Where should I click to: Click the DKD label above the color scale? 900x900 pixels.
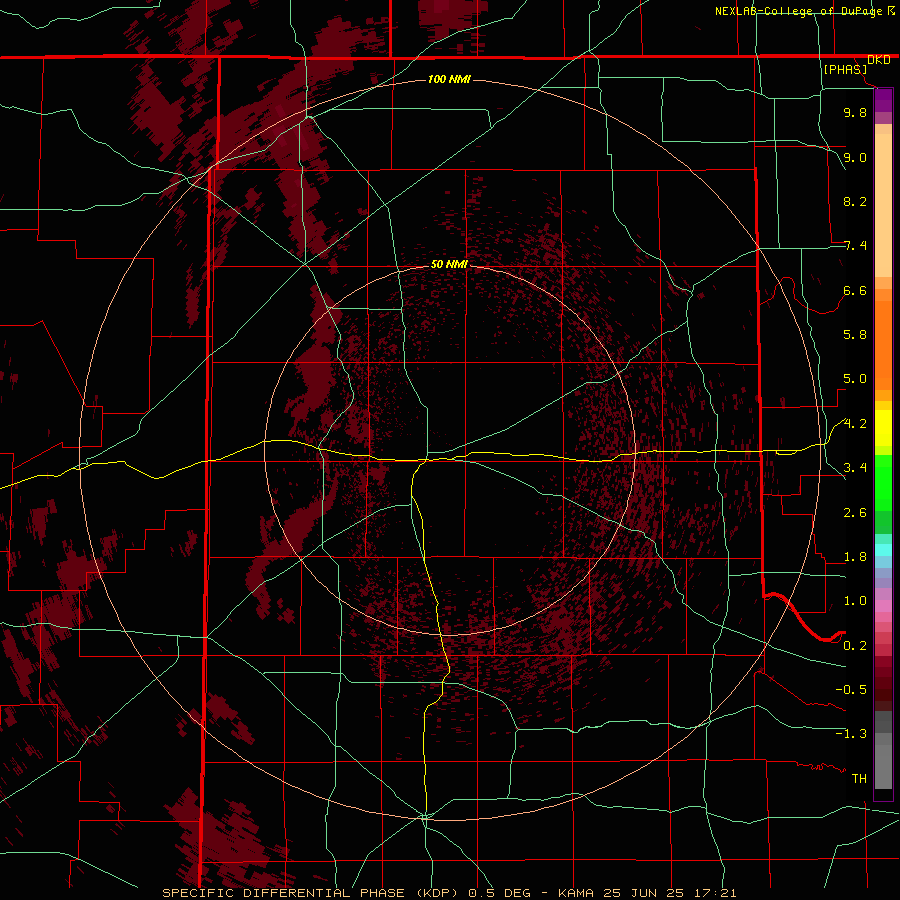[x=878, y=60]
